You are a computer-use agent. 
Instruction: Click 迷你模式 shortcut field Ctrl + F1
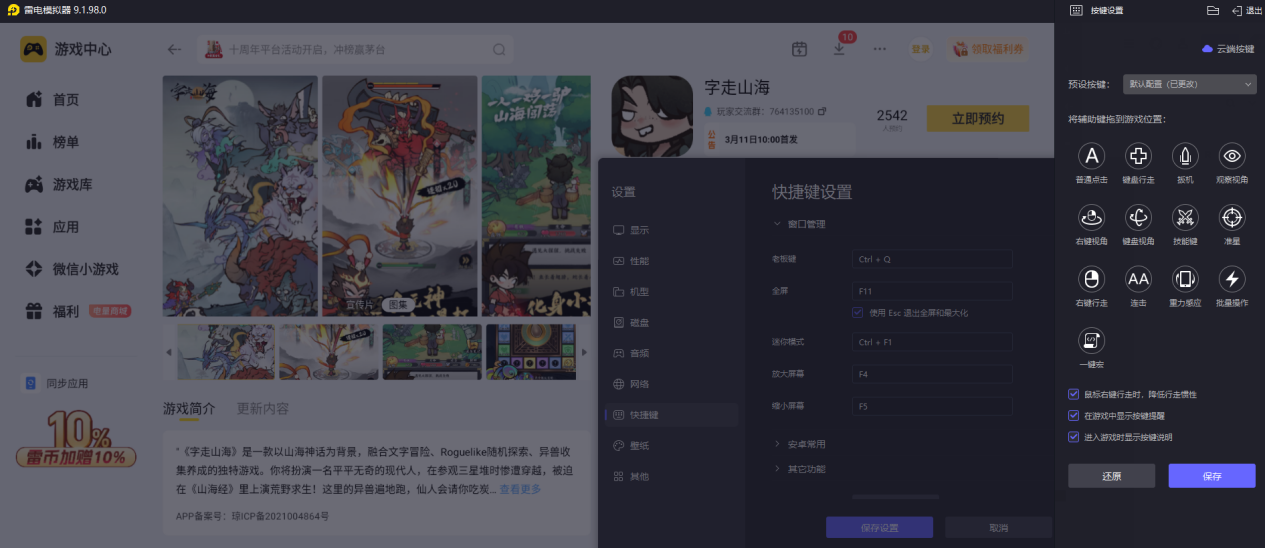932,342
